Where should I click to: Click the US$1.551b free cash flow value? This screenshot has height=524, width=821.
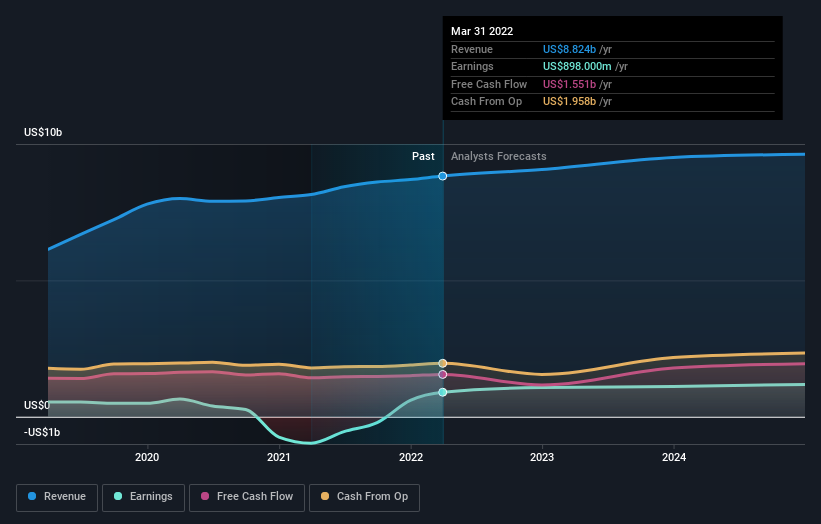point(569,84)
